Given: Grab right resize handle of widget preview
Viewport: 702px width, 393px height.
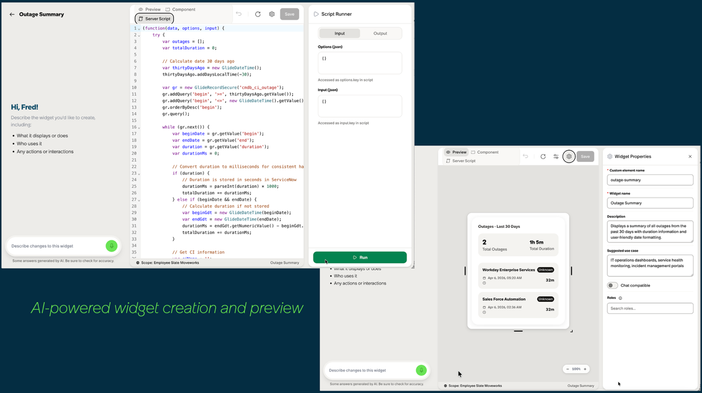Looking at the screenshot, I should click(x=571, y=271).
